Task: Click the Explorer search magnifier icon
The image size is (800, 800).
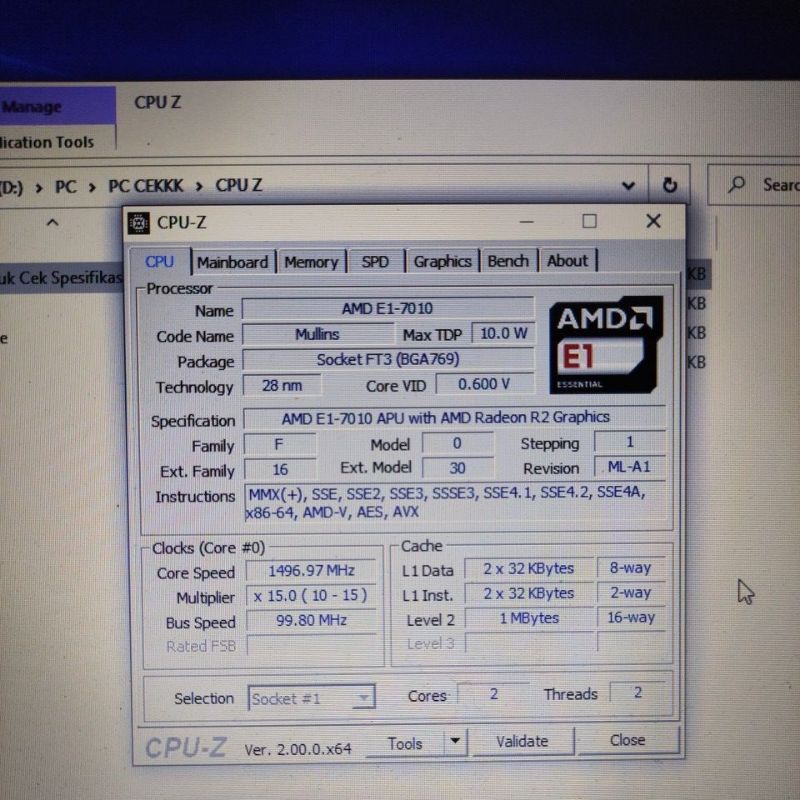Action: pyautogui.click(x=736, y=184)
